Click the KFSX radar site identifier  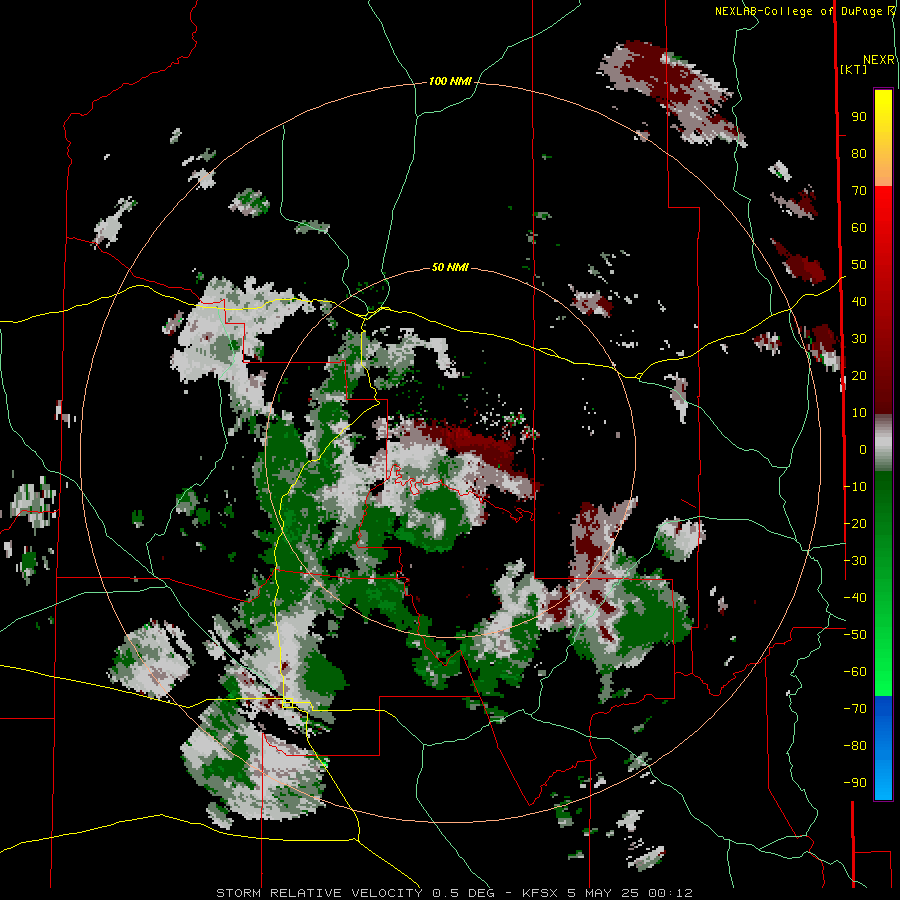tap(541, 893)
